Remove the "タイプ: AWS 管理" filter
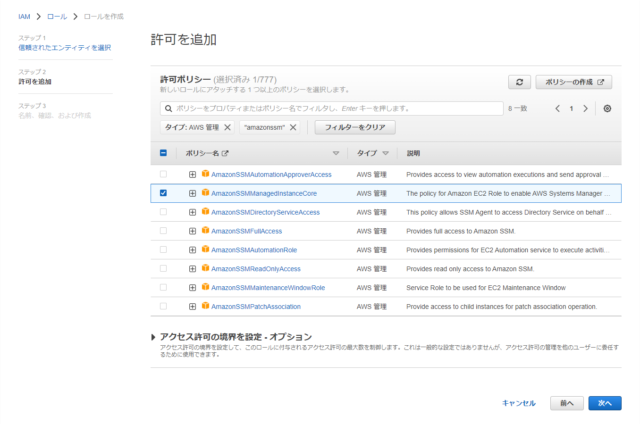 pos(227,127)
